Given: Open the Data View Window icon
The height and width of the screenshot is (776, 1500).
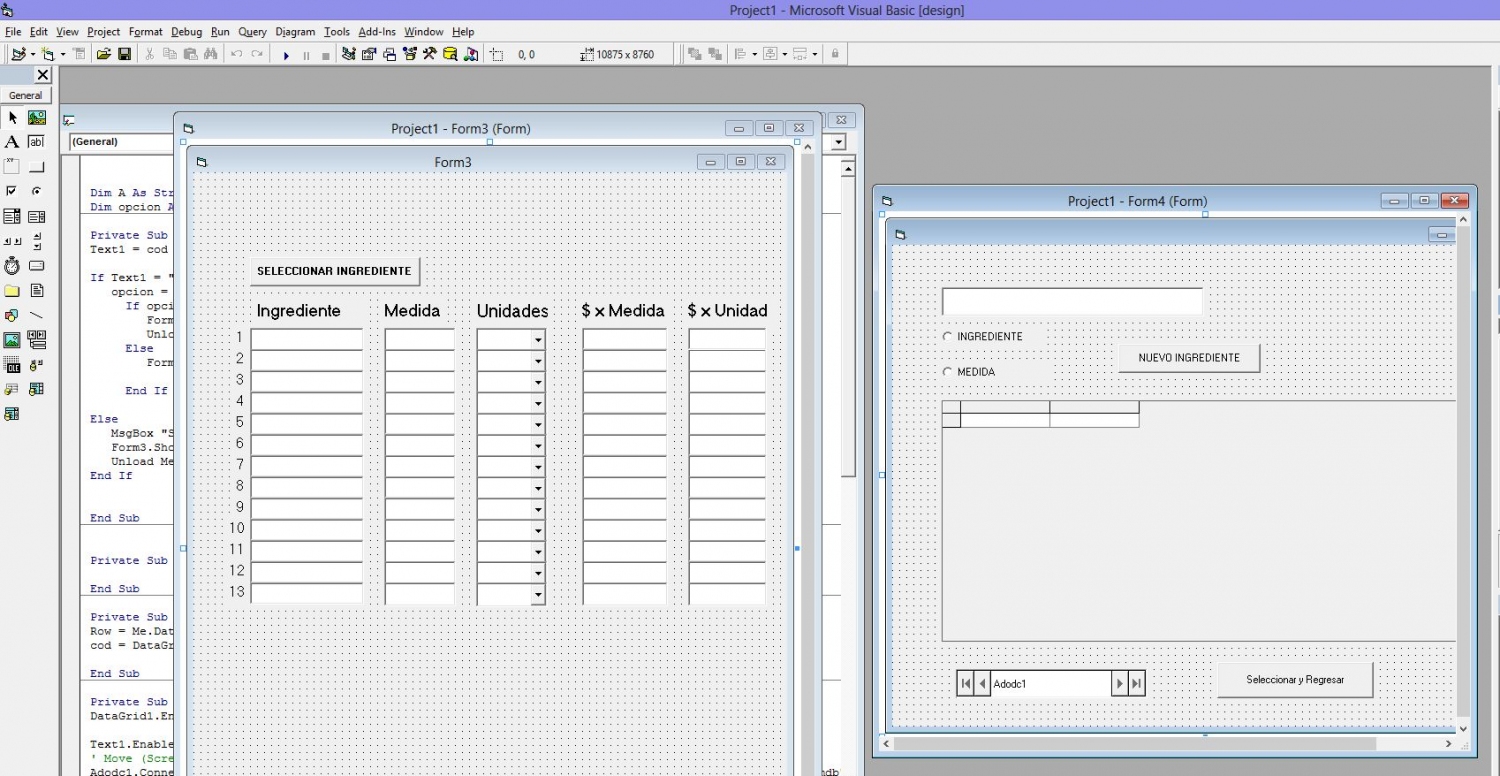Looking at the screenshot, I should 450,54.
